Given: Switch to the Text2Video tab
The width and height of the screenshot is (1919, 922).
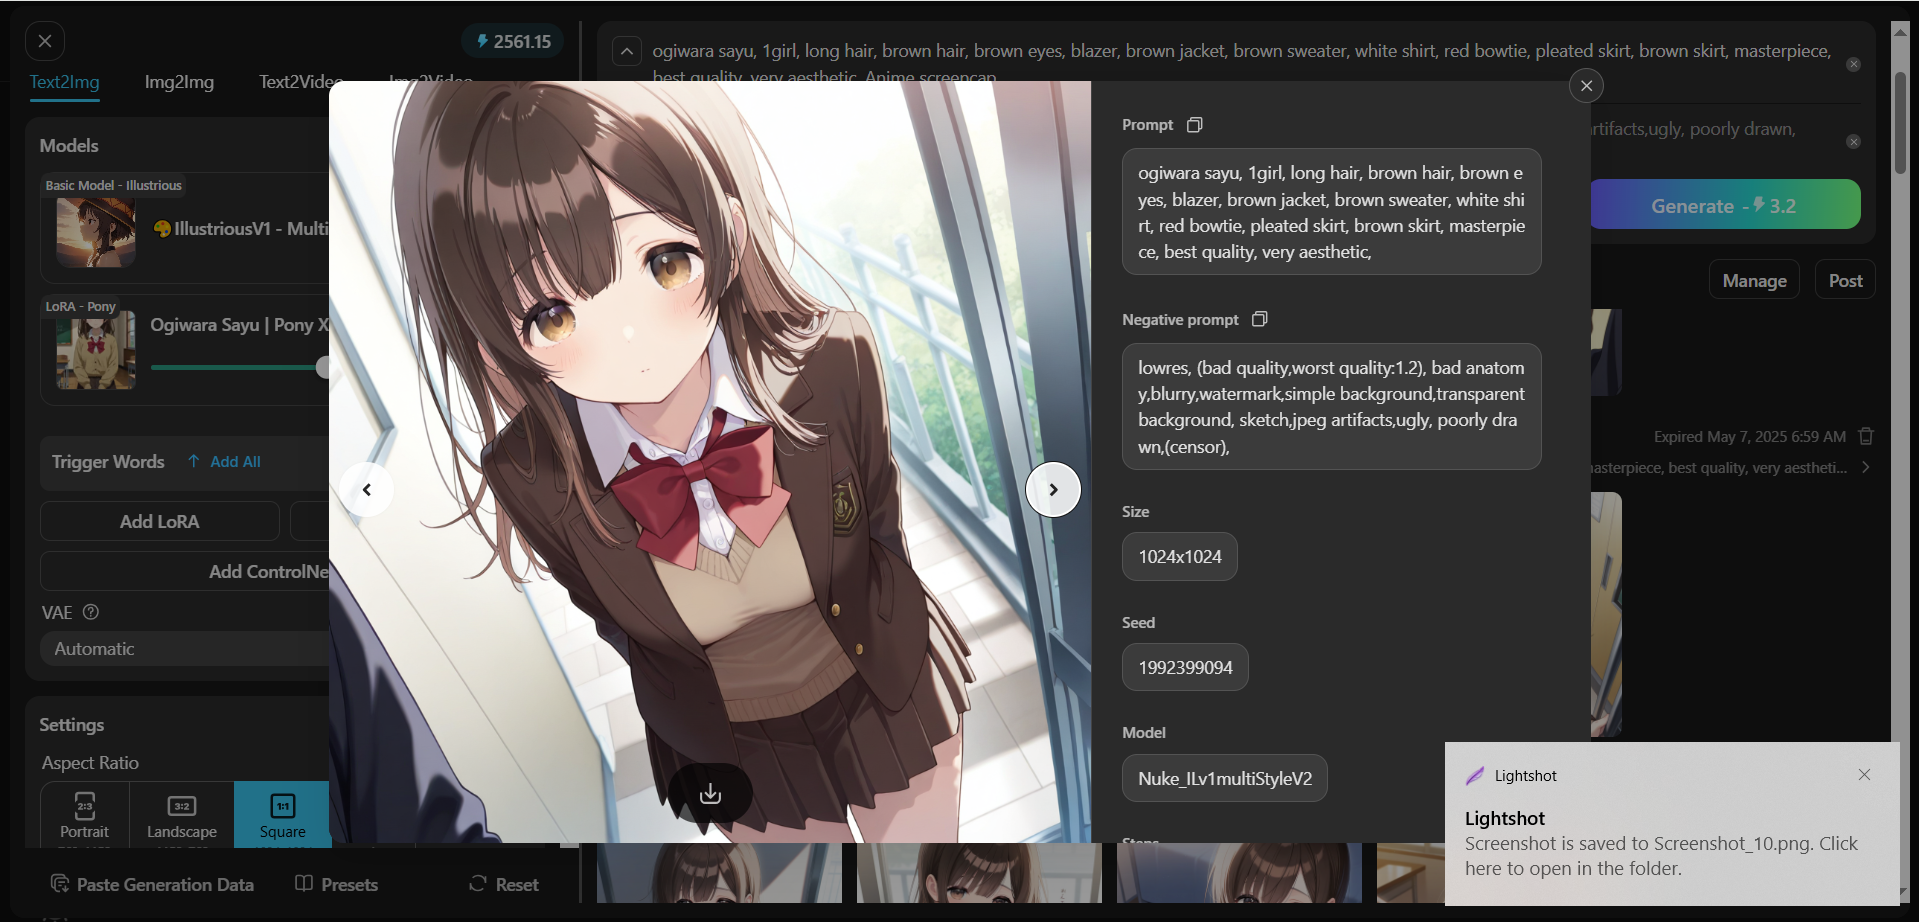Looking at the screenshot, I should (301, 82).
